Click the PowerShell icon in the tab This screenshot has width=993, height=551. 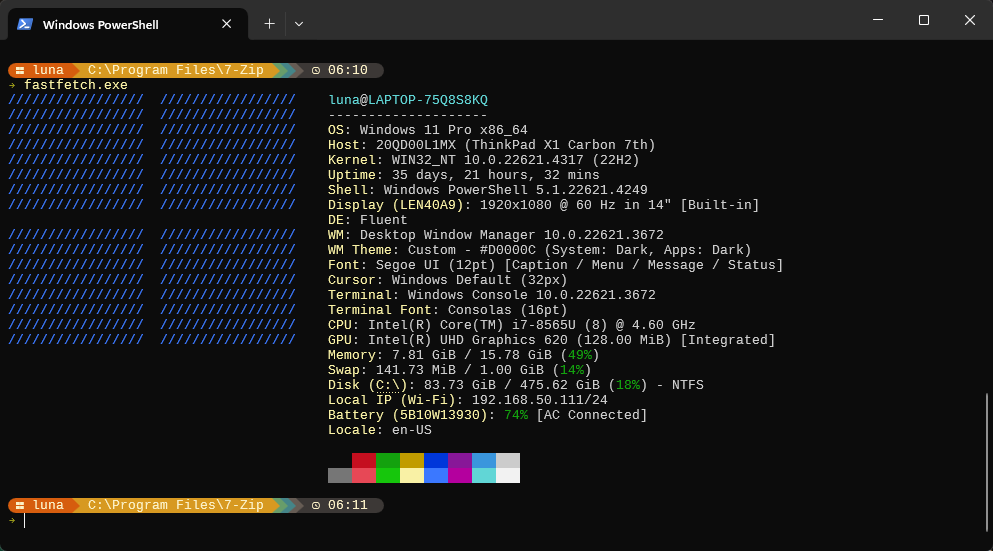point(25,24)
